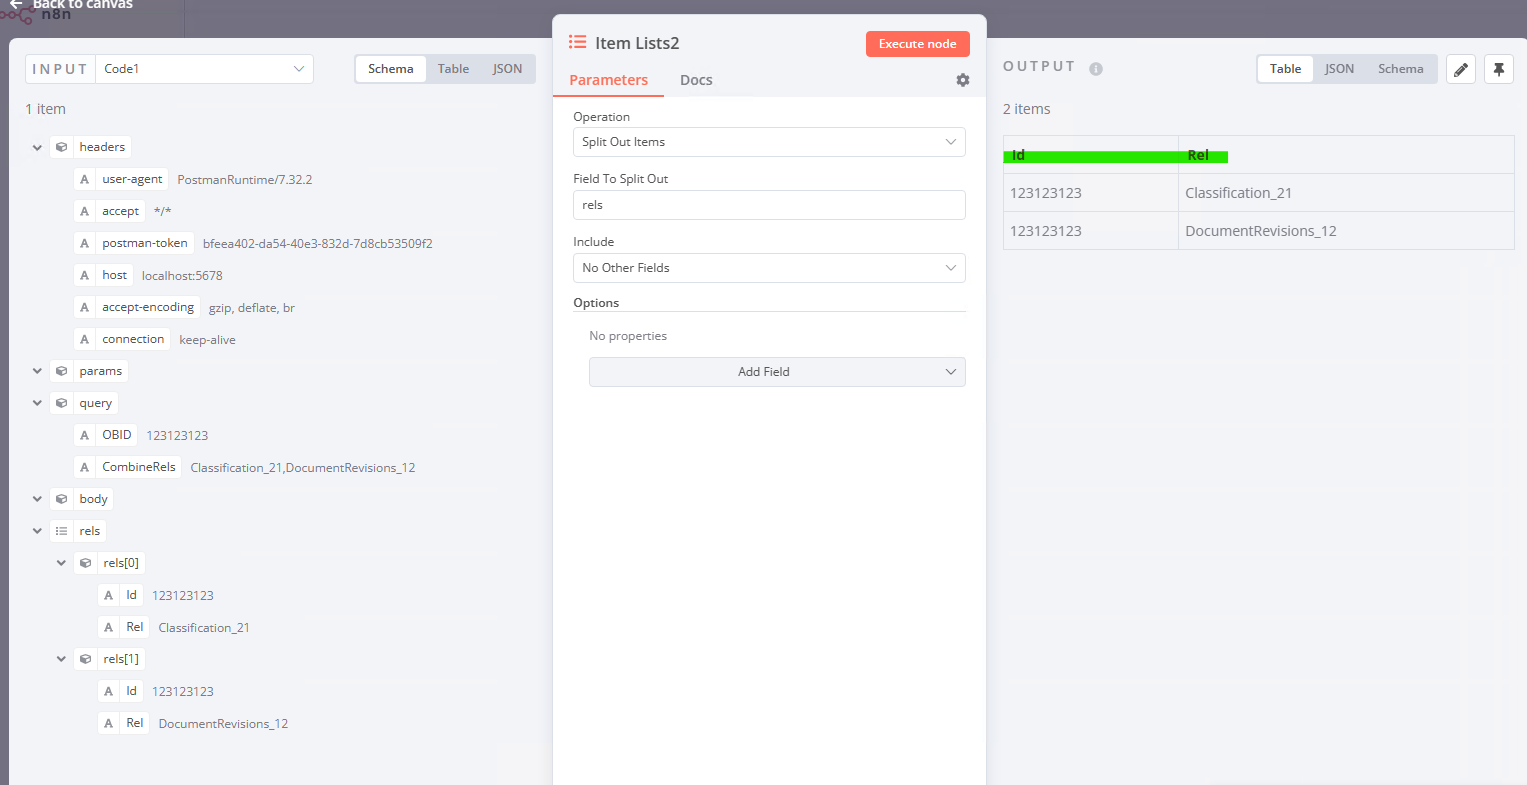Screen dimensions: 1527x785
Task: Collapse the rels array node
Action: pyautogui.click(x=37, y=531)
